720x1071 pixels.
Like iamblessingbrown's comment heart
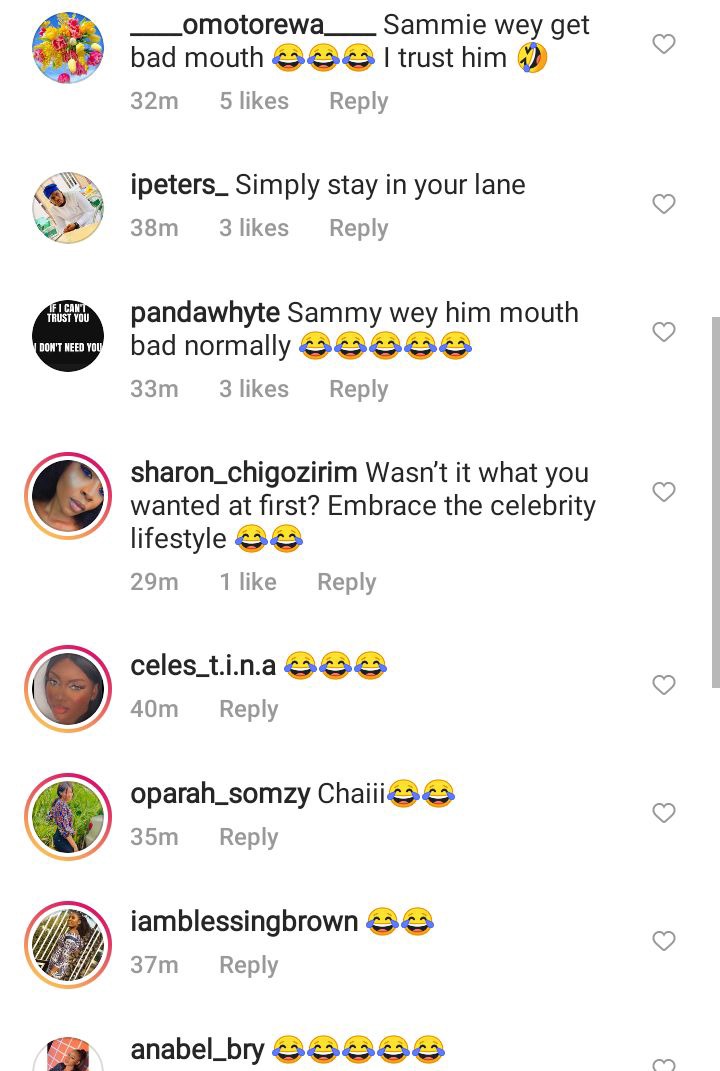click(663, 941)
